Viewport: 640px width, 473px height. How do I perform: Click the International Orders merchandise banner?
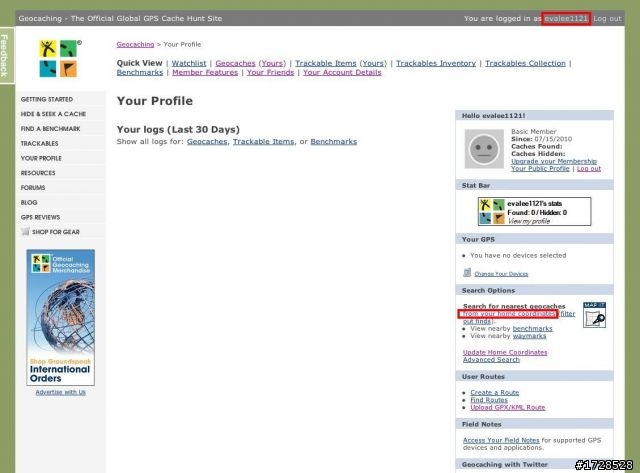(60, 317)
